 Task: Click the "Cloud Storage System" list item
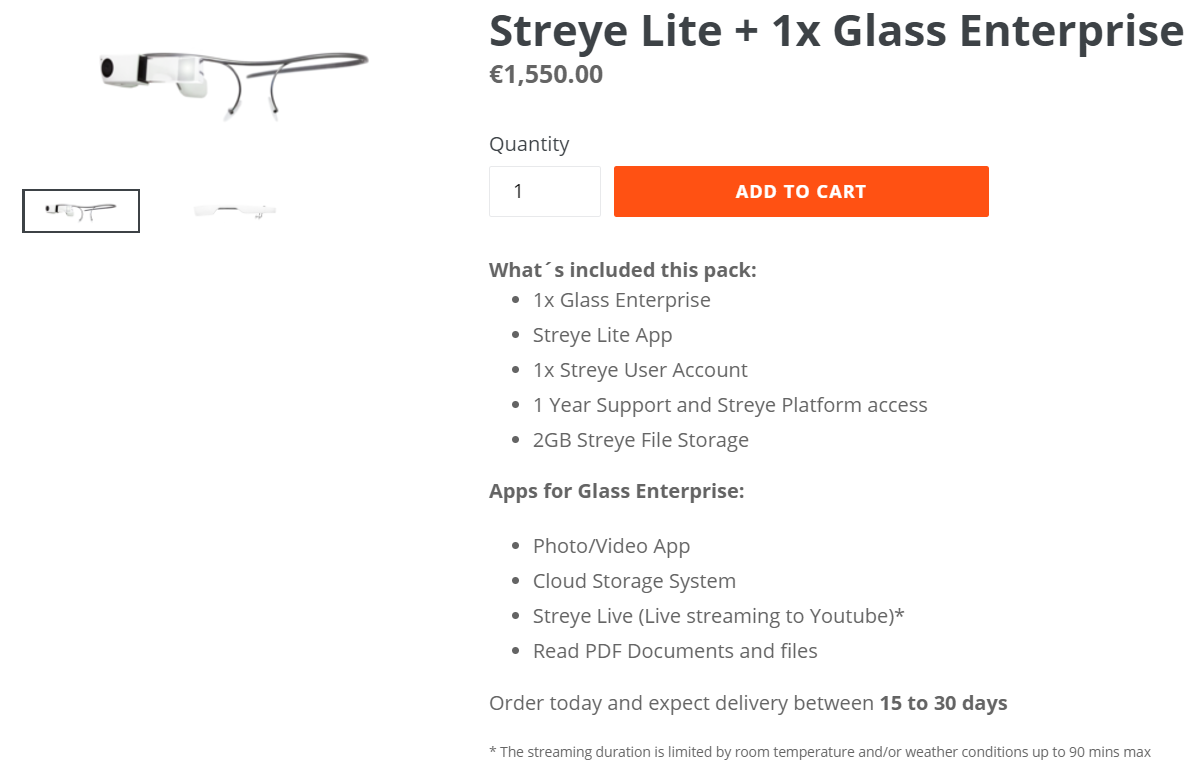634,581
